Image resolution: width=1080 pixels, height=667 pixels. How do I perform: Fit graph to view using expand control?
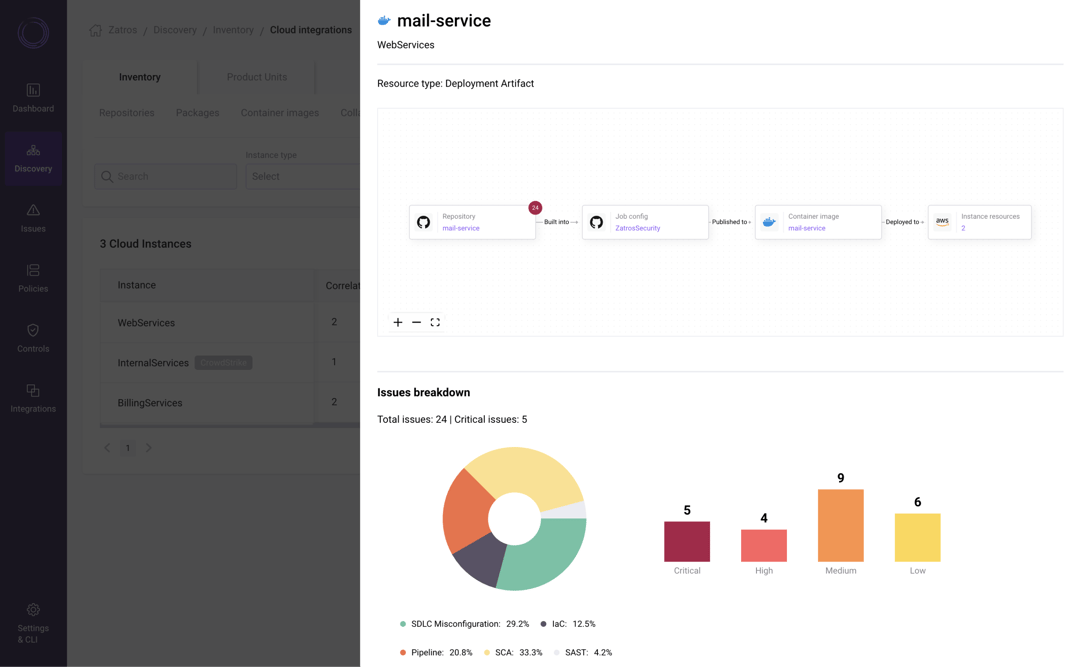pos(435,322)
